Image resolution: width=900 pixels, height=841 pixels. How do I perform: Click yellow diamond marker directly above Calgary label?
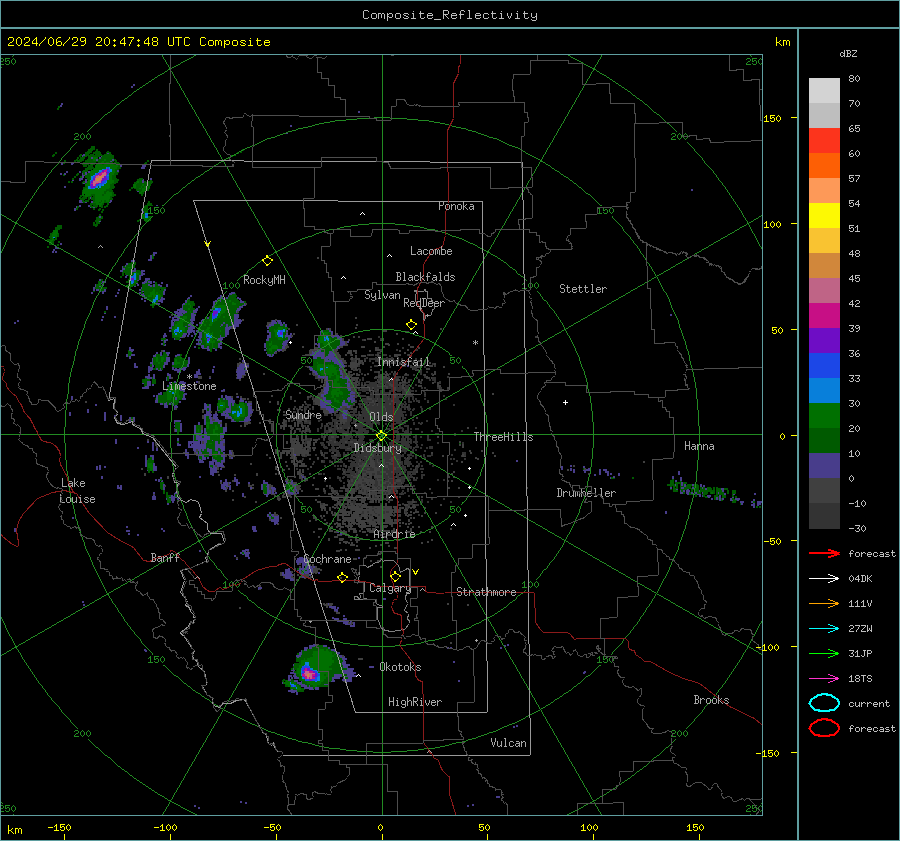click(395, 576)
